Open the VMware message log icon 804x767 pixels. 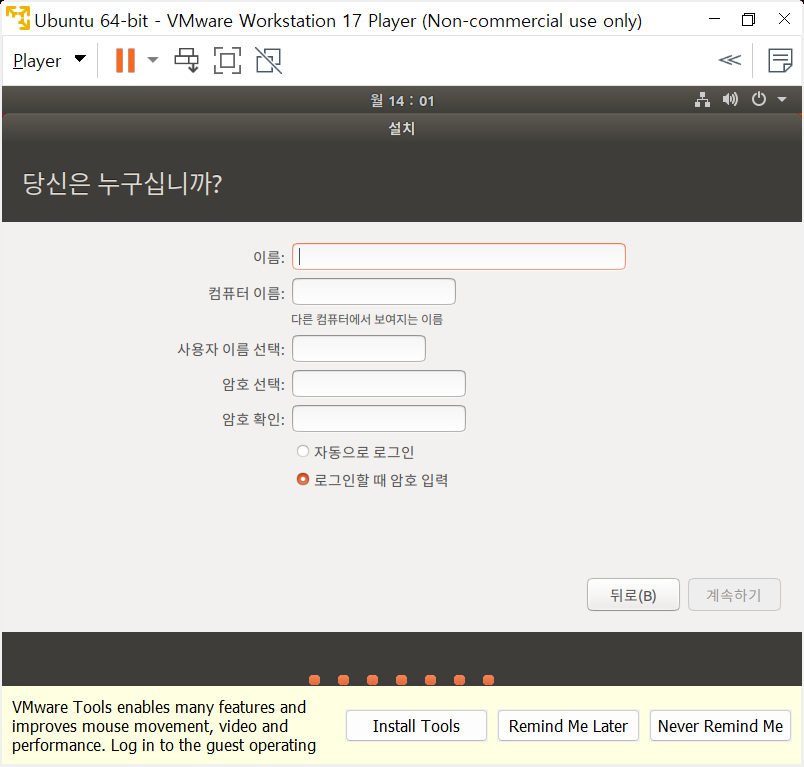pyautogui.click(x=780, y=60)
